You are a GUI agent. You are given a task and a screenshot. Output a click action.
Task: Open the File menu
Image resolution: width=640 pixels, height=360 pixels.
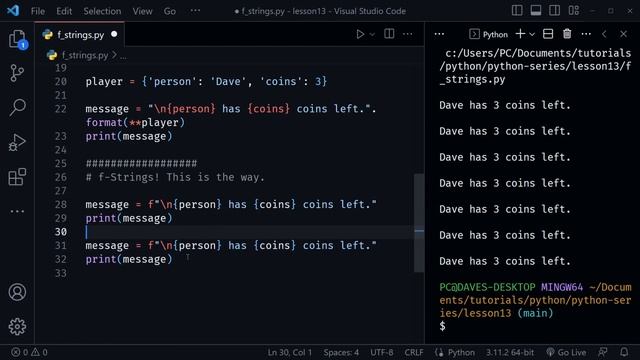(38, 11)
